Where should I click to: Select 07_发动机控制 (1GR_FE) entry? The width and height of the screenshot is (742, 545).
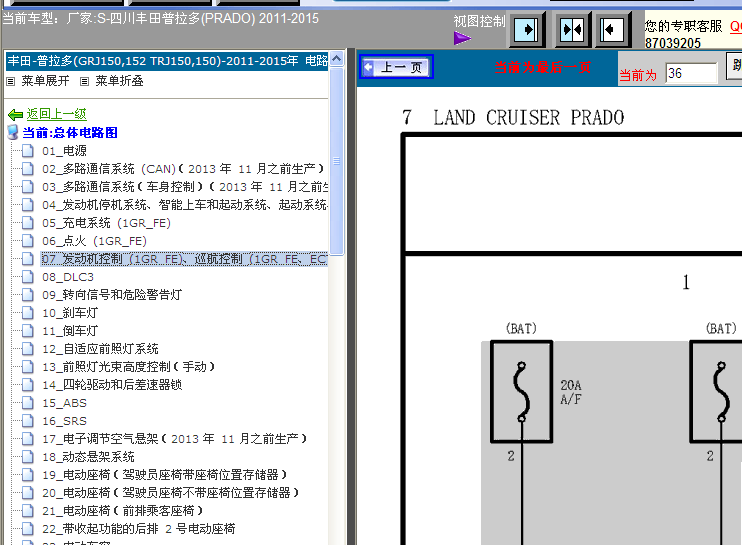click(x=185, y=259)
